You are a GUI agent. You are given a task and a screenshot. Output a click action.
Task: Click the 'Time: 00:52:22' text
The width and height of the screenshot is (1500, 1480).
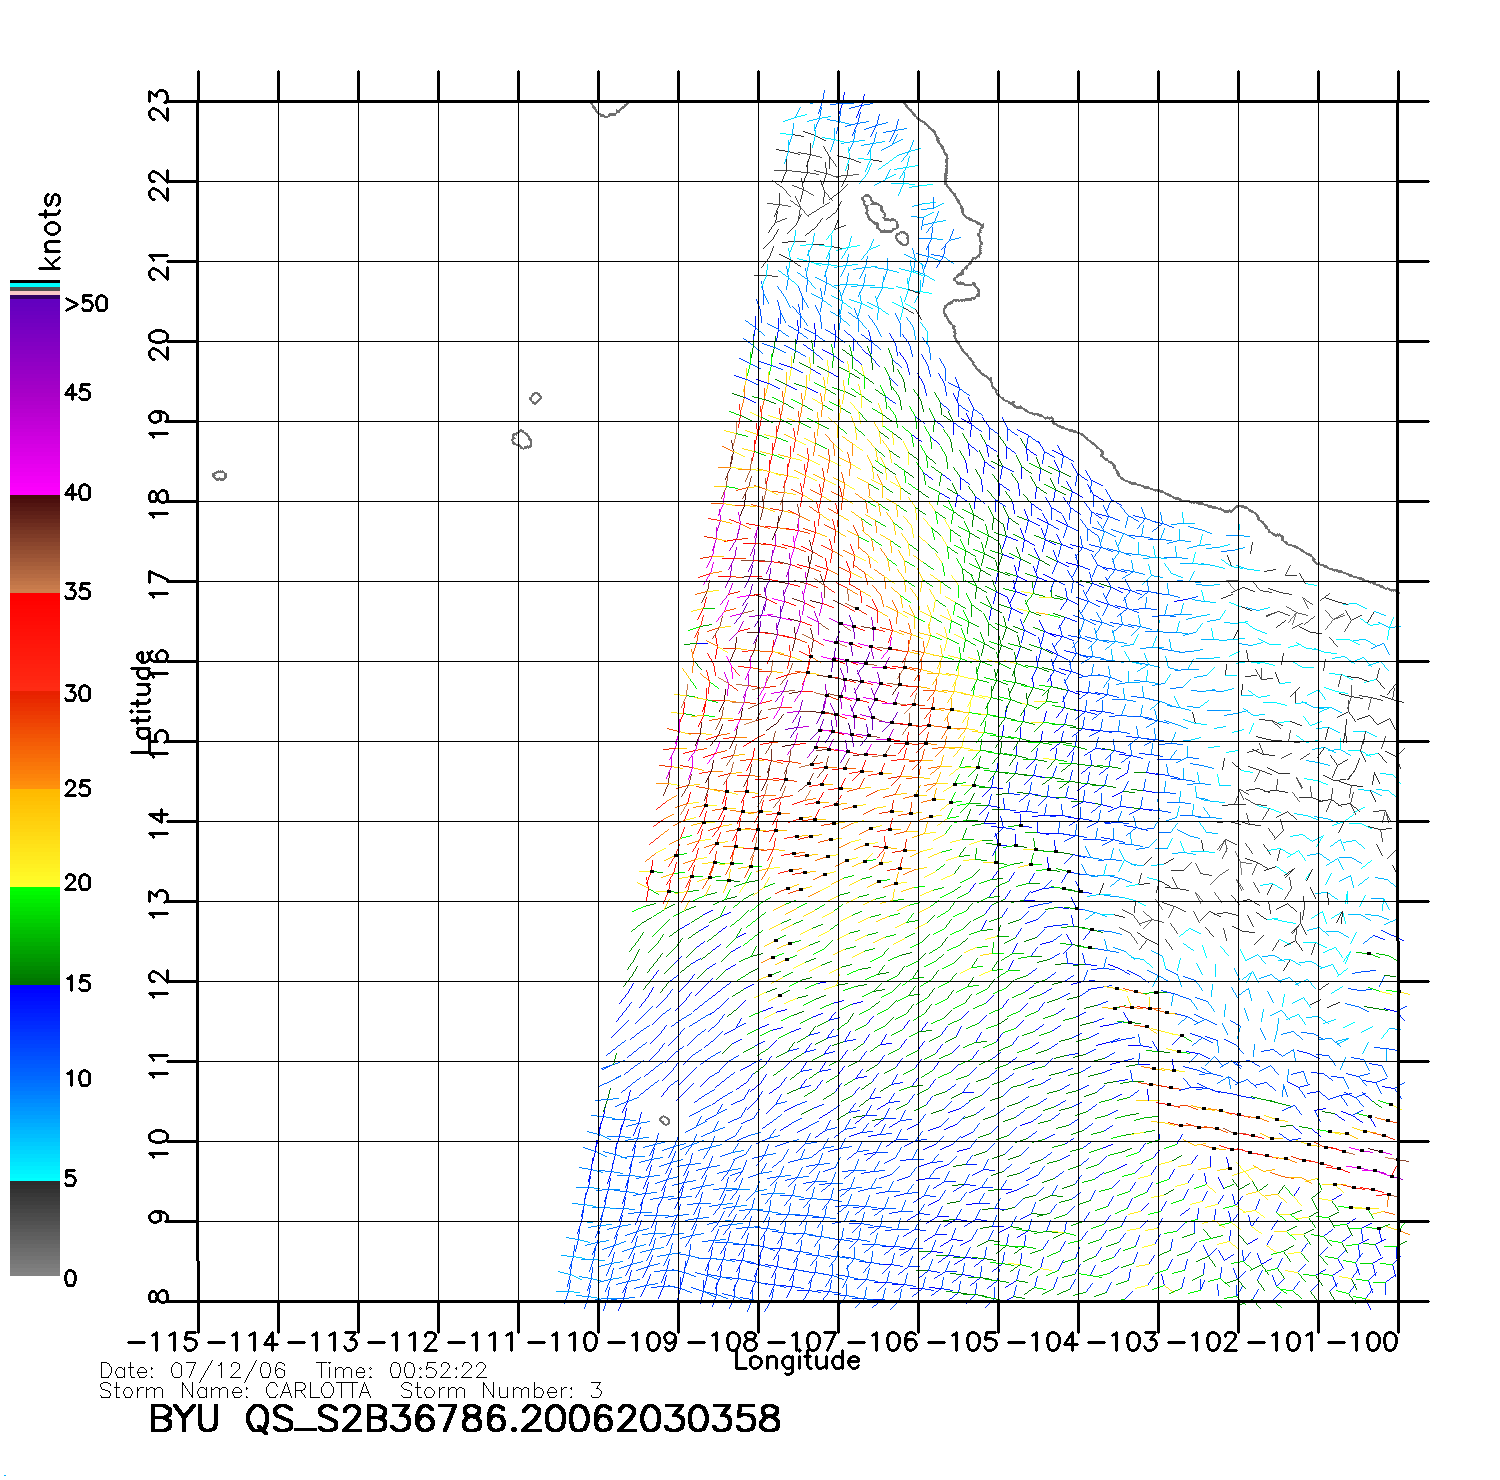[x=402, y=1371]
